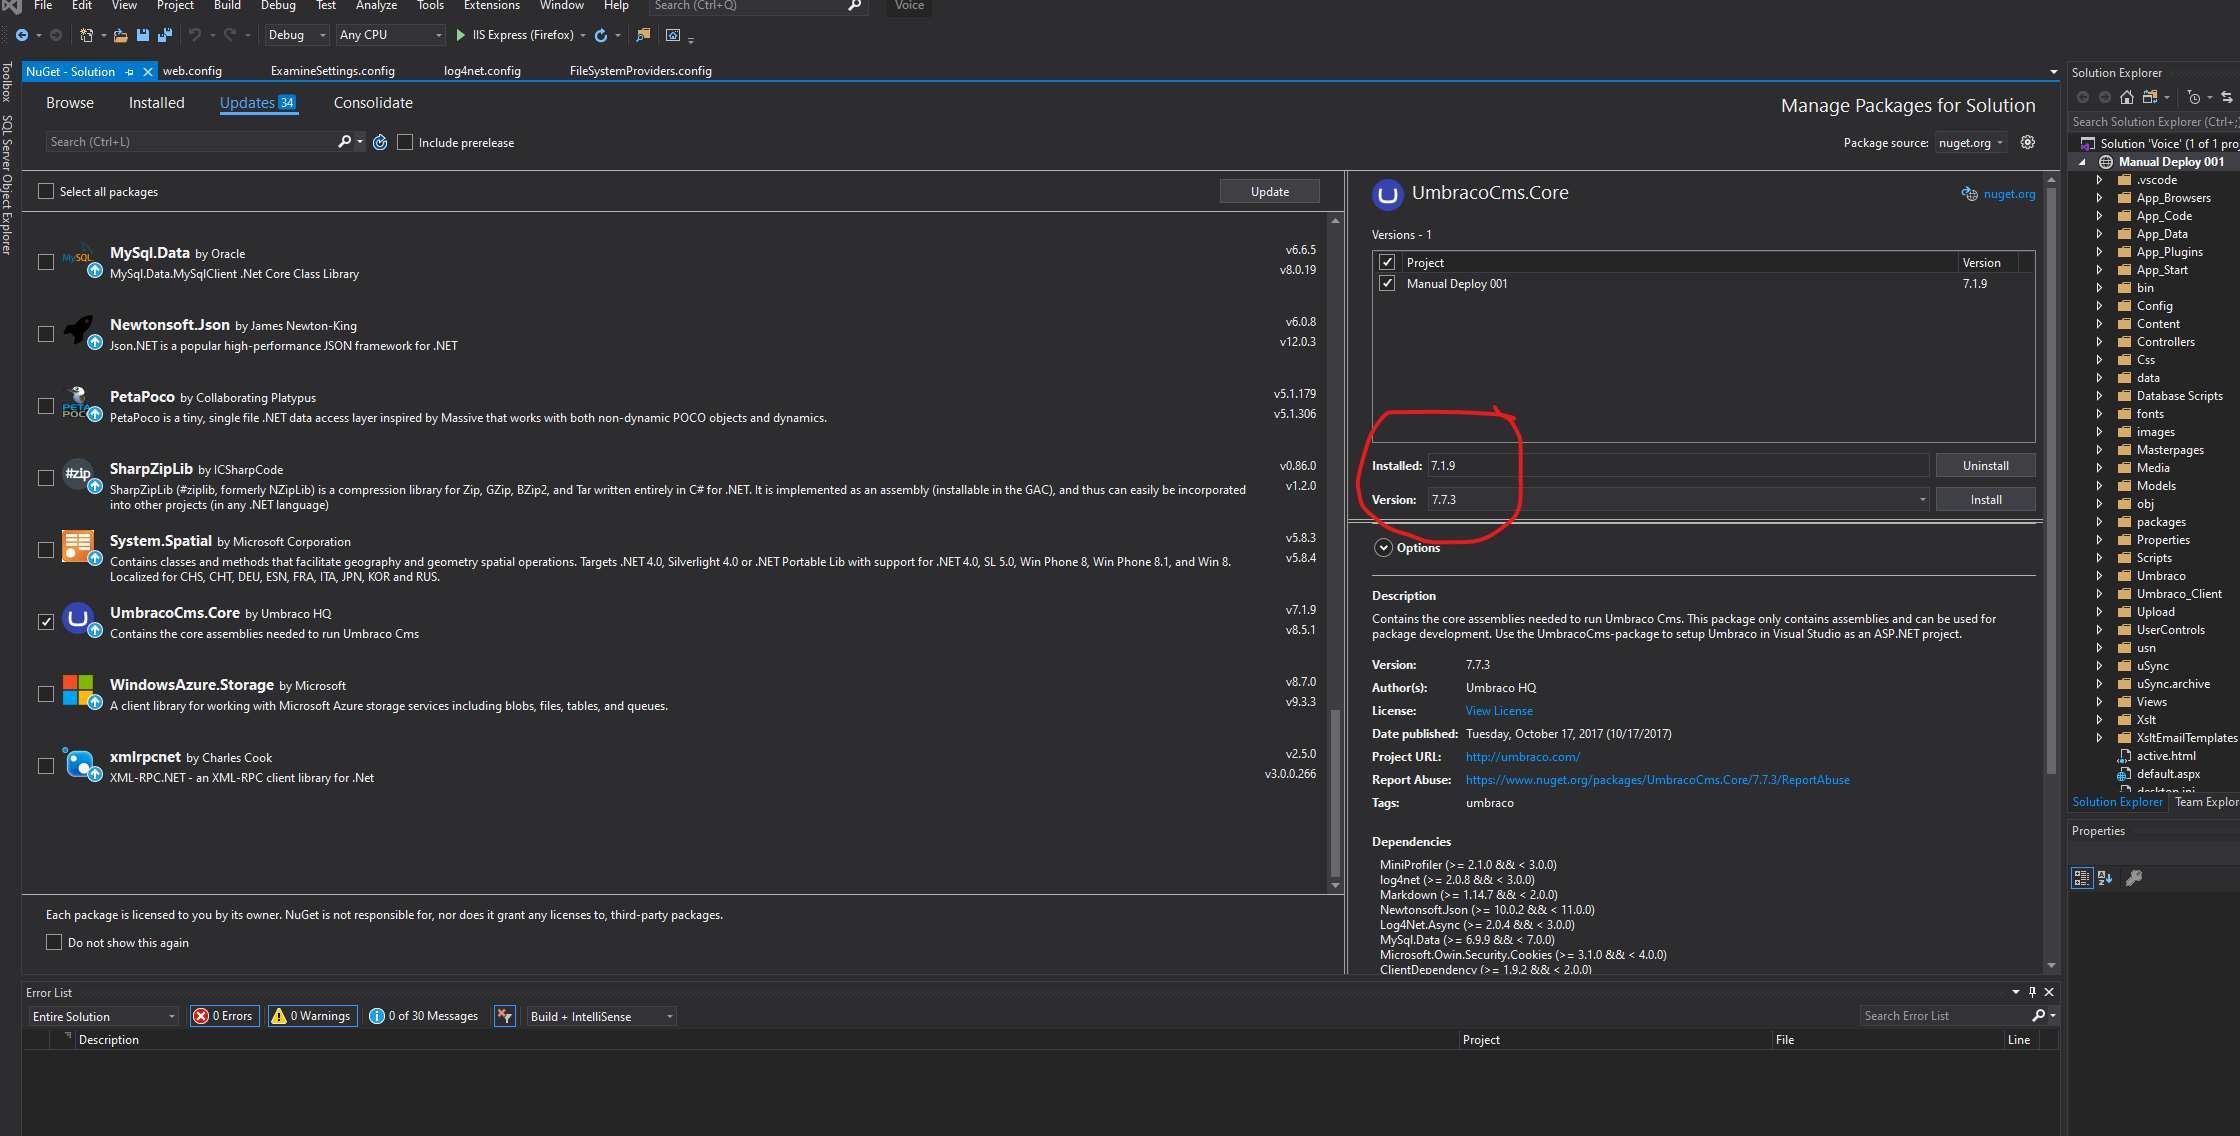Screen dimensions: 2240x1136
Task: Click the package list vertical scrollbar
Action: click(x=1335, y=552)
